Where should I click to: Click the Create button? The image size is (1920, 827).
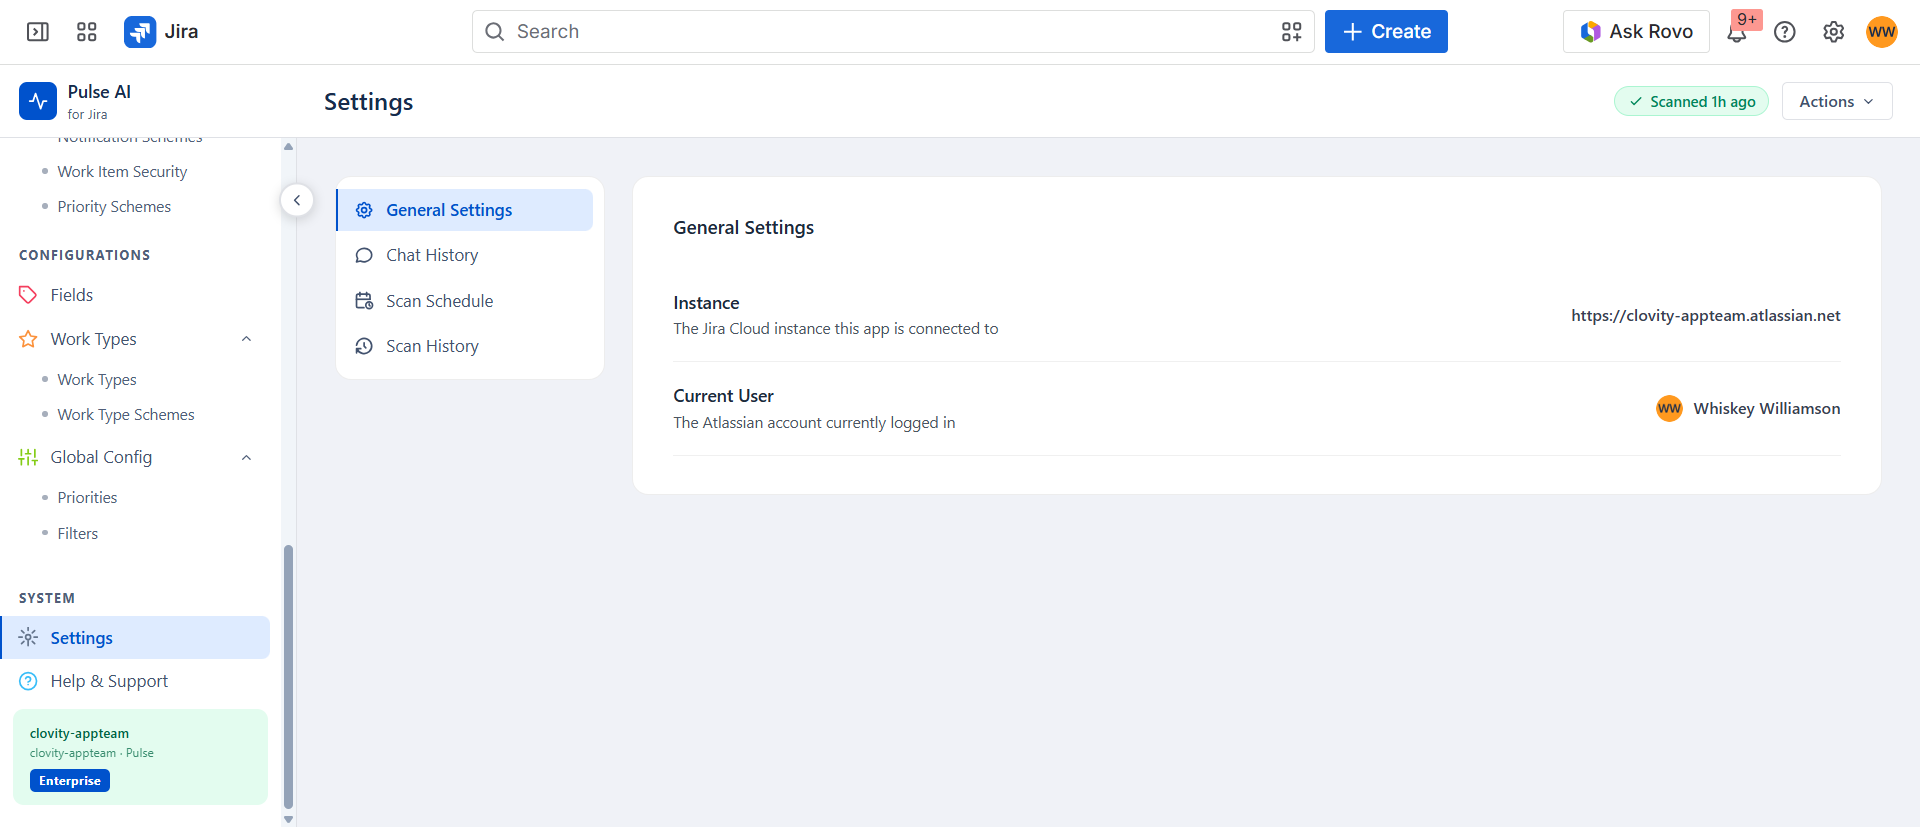(x=1386, y=32)
